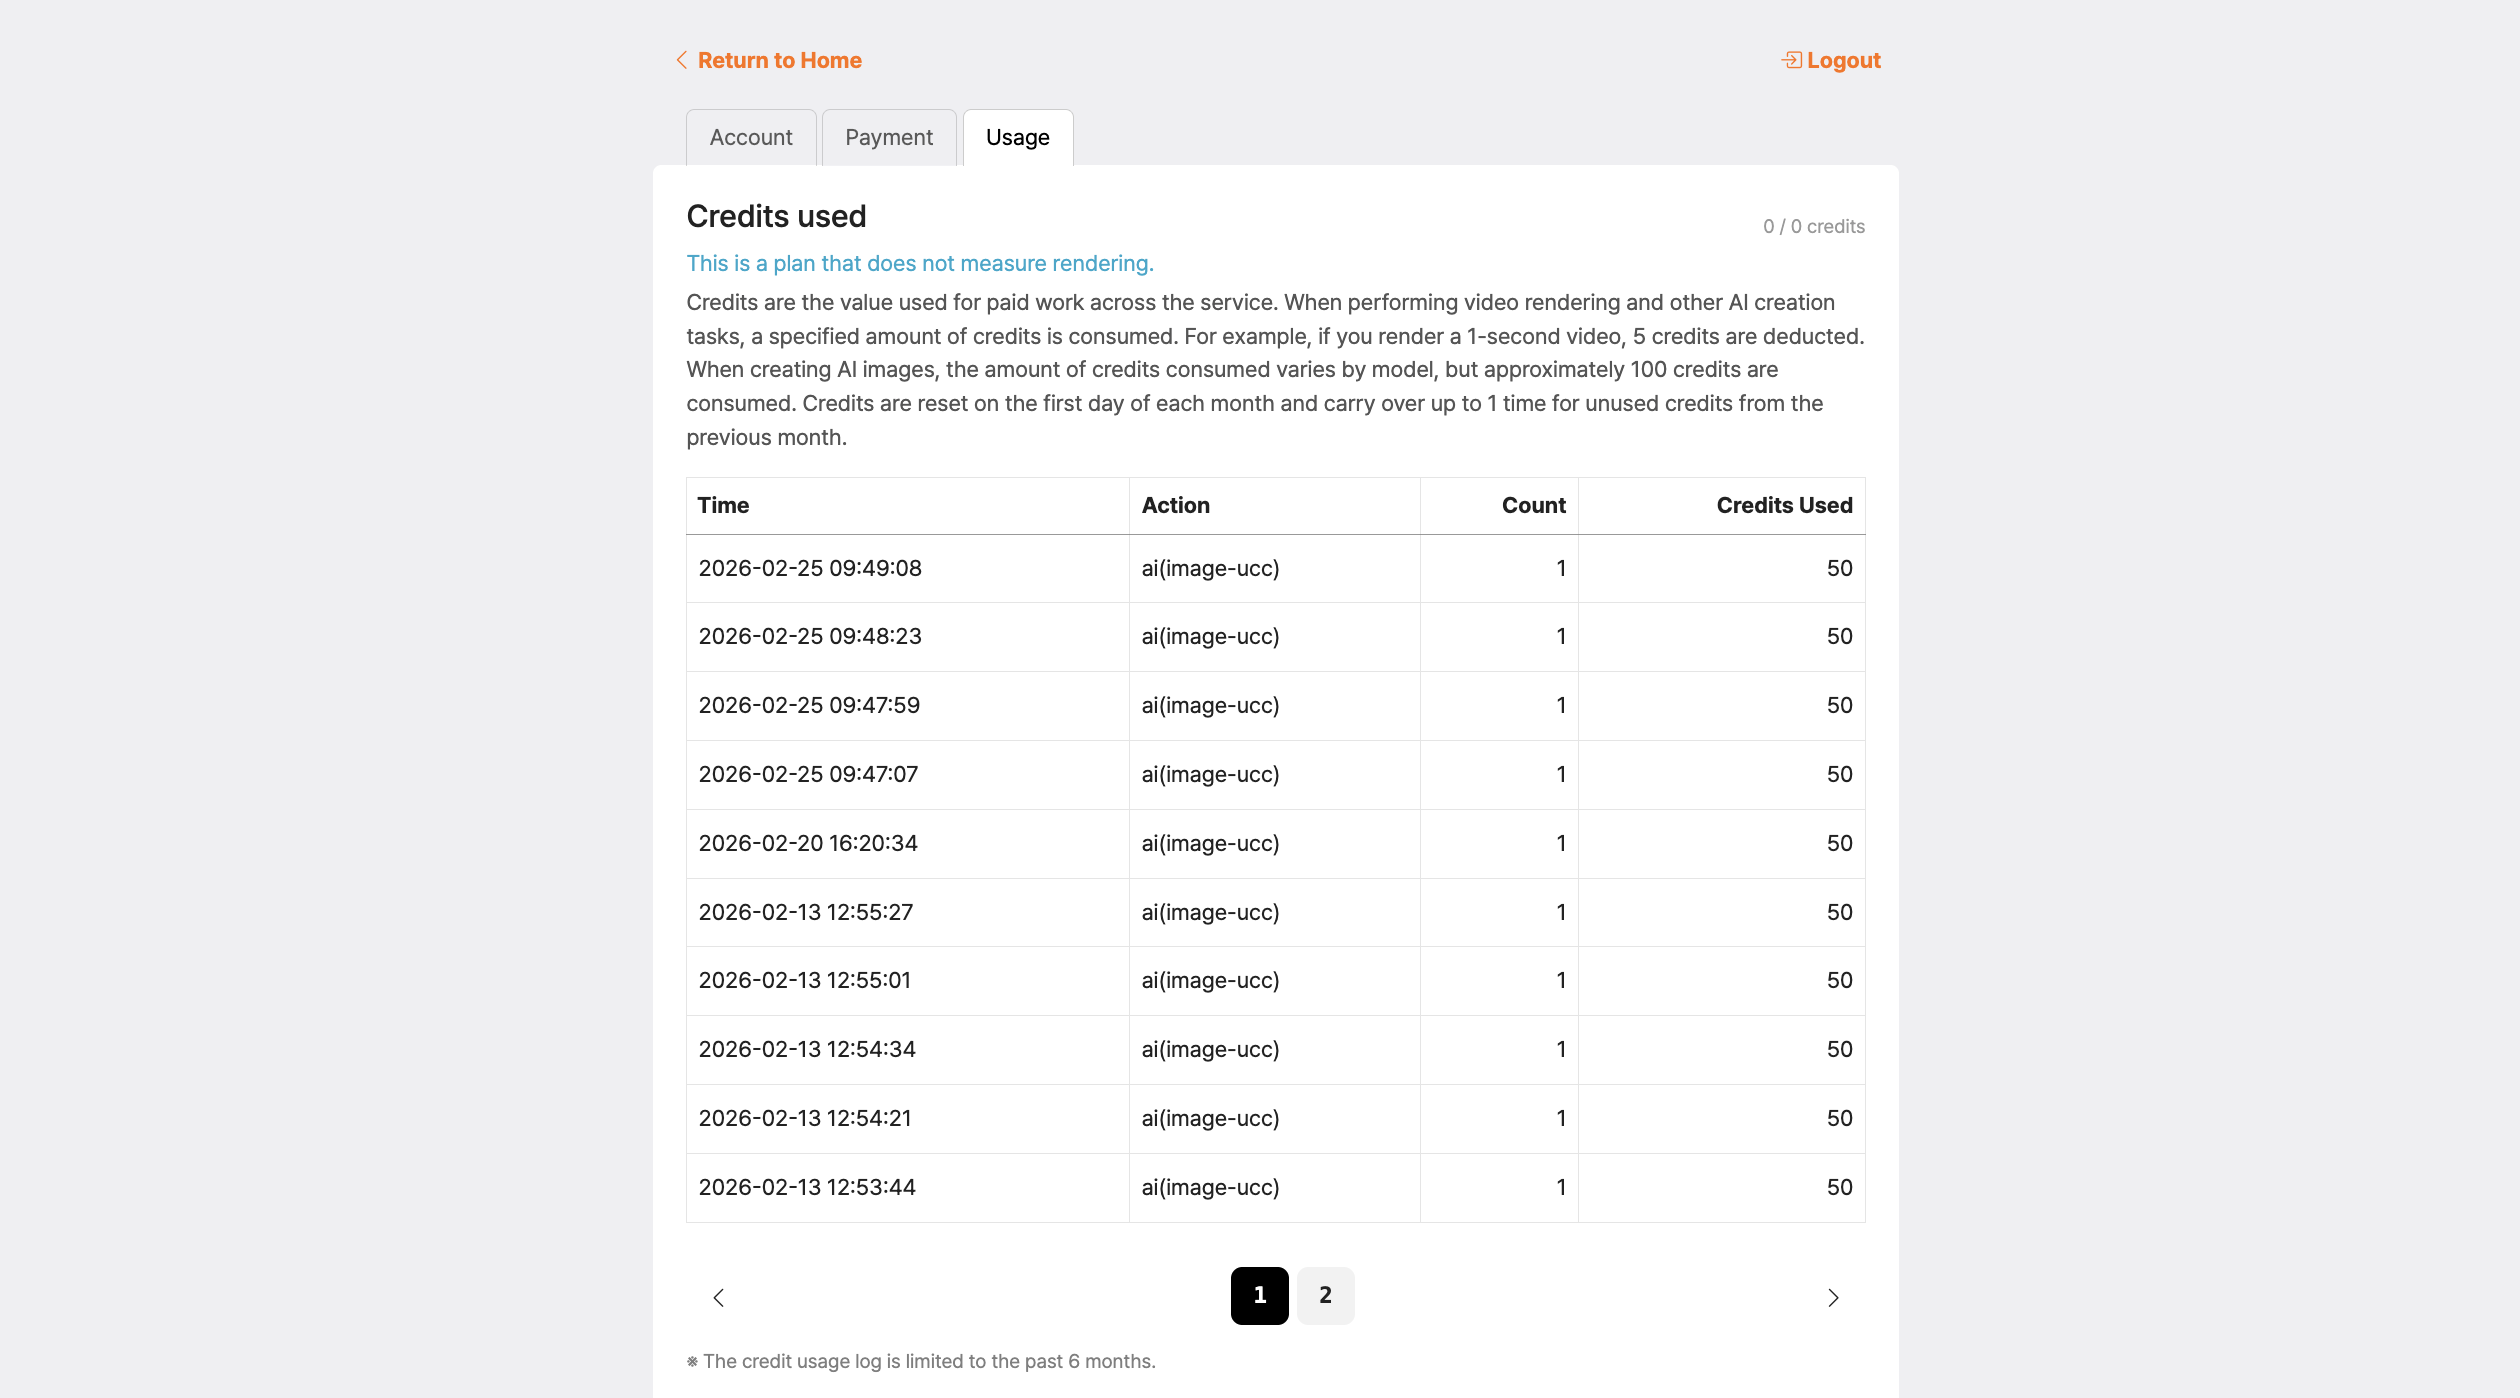Viewport: 2520px width, 1398px height.
Task: Open the Account tab
Action: coord(751,137)
